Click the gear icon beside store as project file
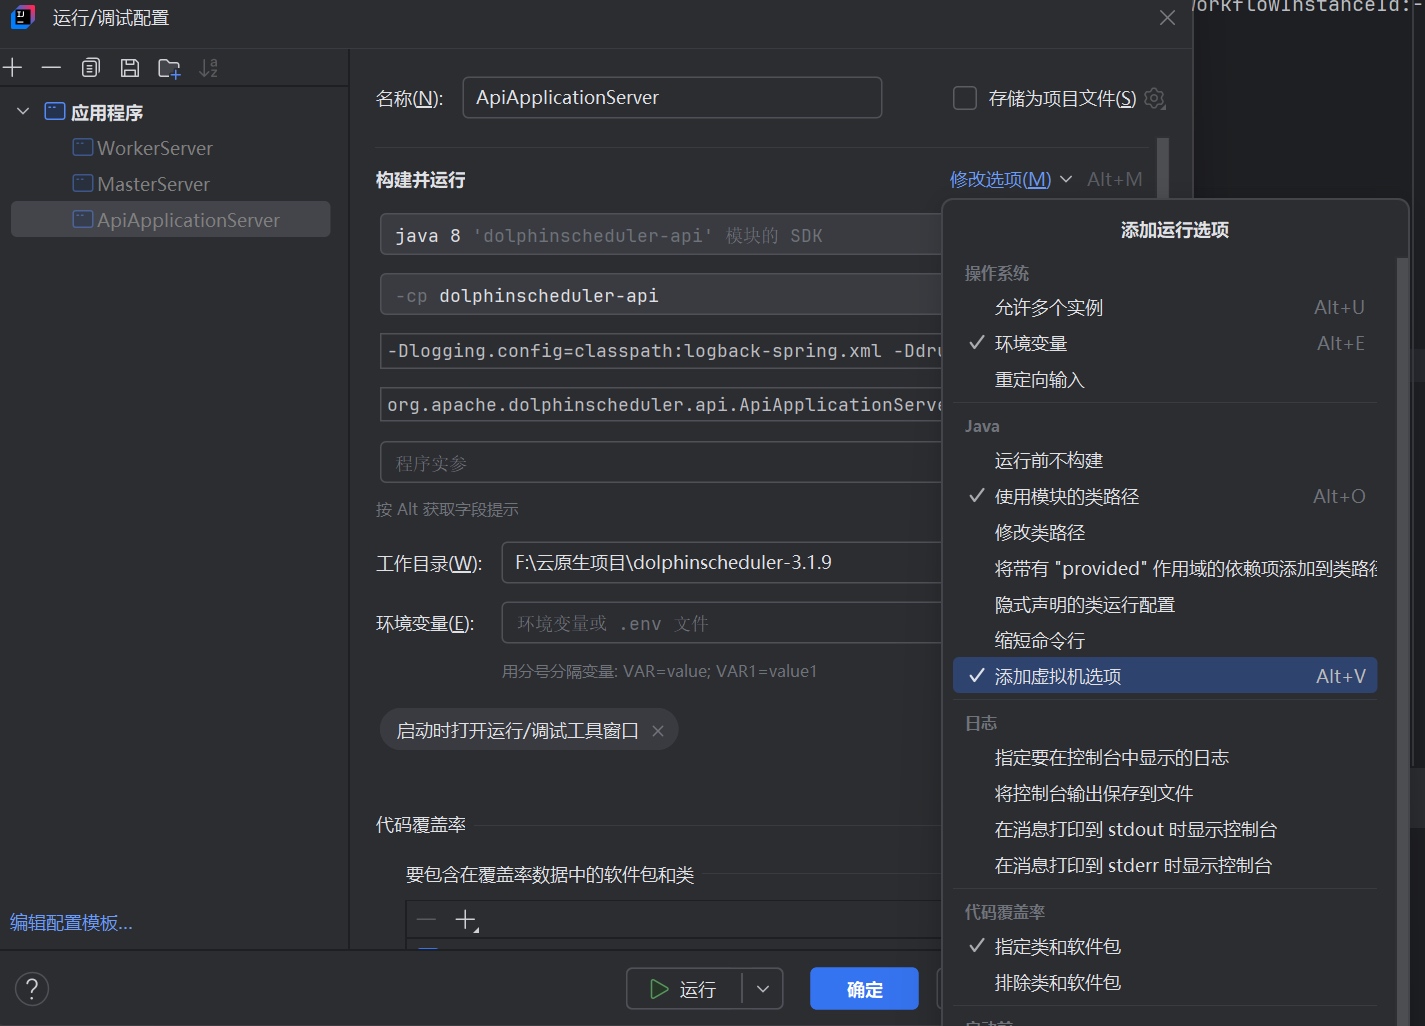Image resolution: width=1425 pixels, height=1026 pixels. pos(1155,98)
